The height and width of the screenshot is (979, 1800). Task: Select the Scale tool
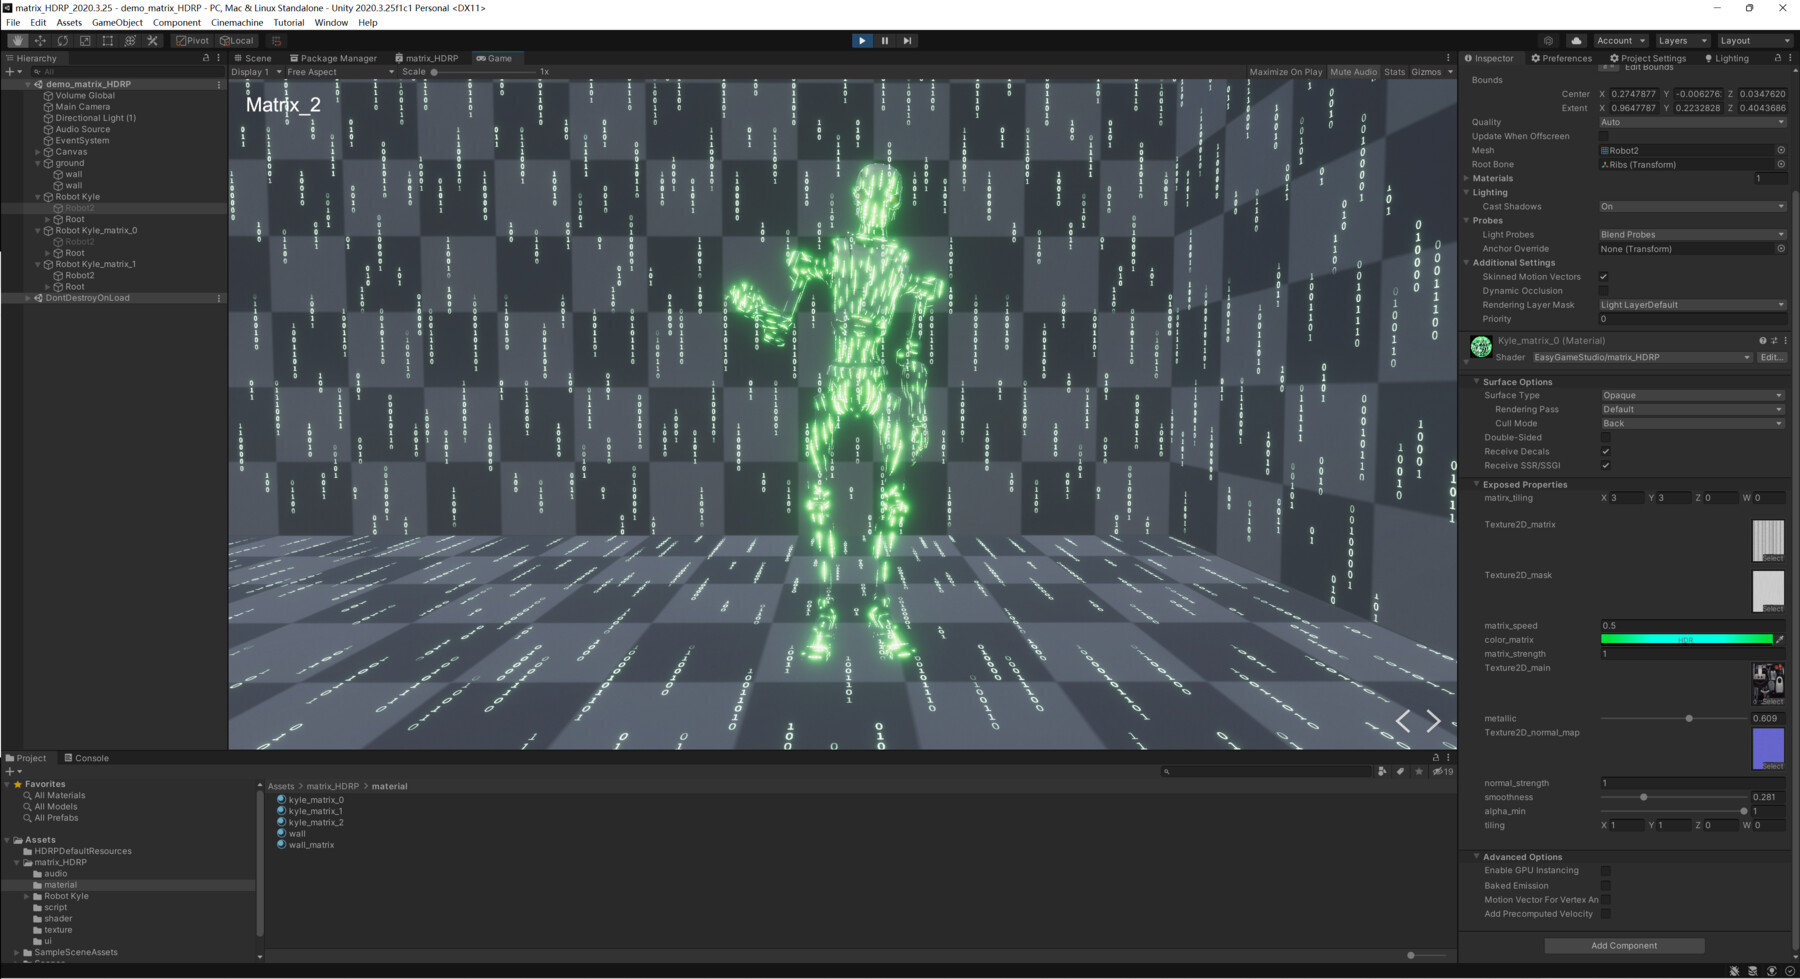click(x=84, y=41)
